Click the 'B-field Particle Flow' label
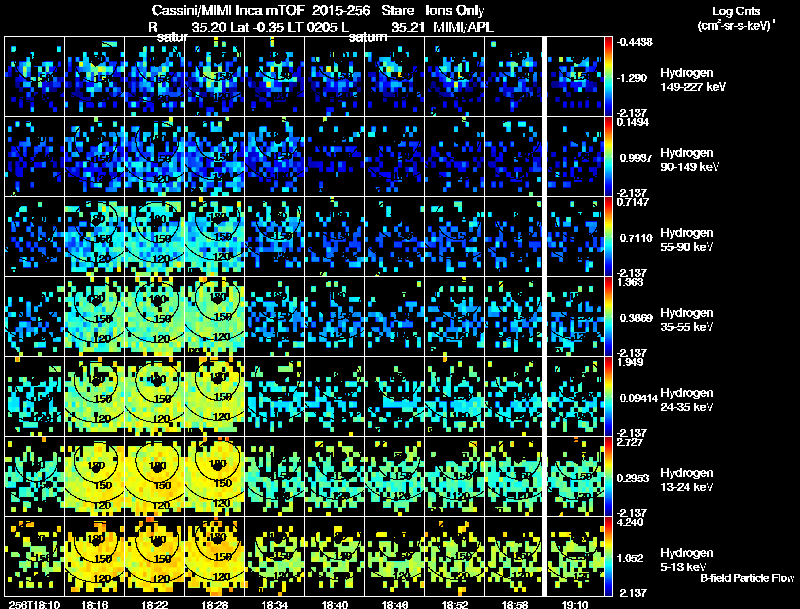 tap(747, 578)
